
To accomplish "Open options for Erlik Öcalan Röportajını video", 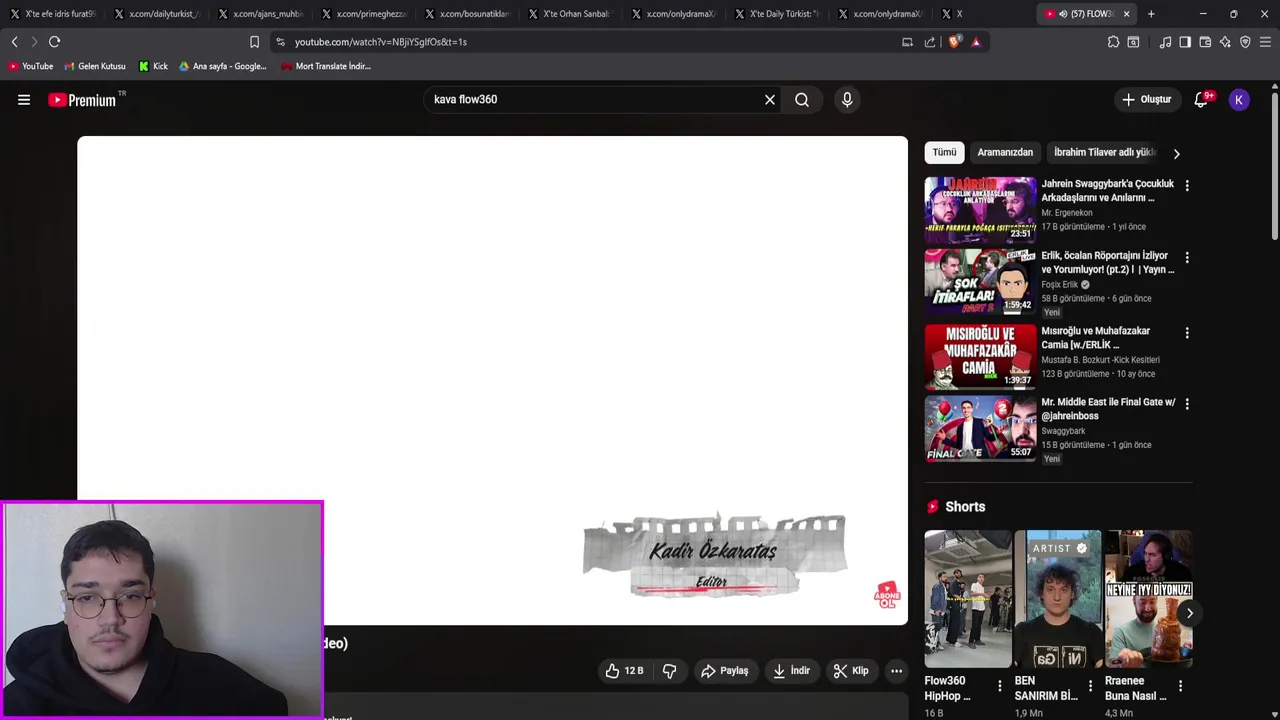I will coord(1187,258).
